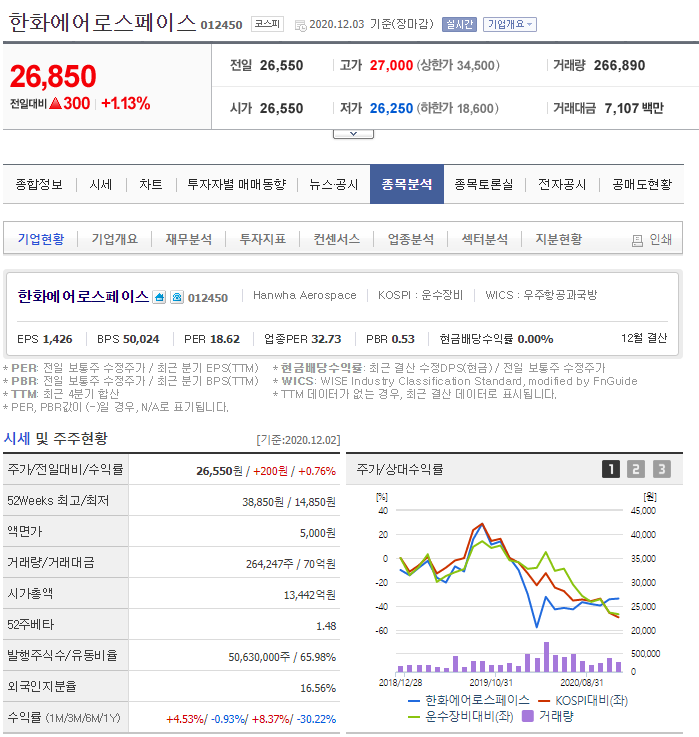Click the 업종PER 32.73 value
Image resolution: width=699 pixels, height=737 pixels.
[x=326, y=339]
